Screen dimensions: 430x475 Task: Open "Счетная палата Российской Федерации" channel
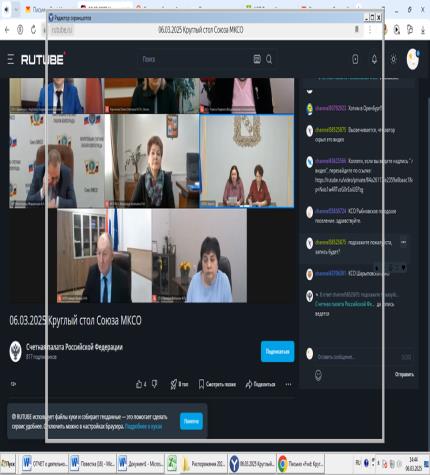click(x=74, y=347)
